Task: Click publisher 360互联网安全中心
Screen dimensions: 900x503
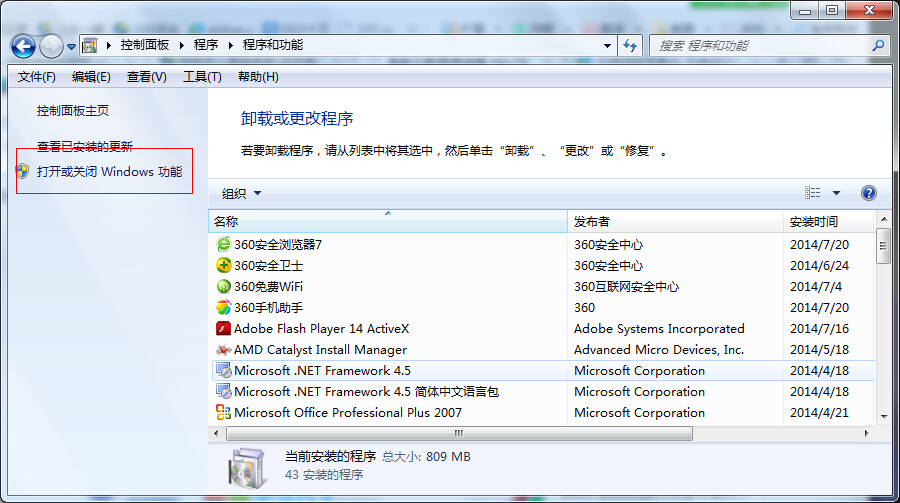Action: (626, 287)
